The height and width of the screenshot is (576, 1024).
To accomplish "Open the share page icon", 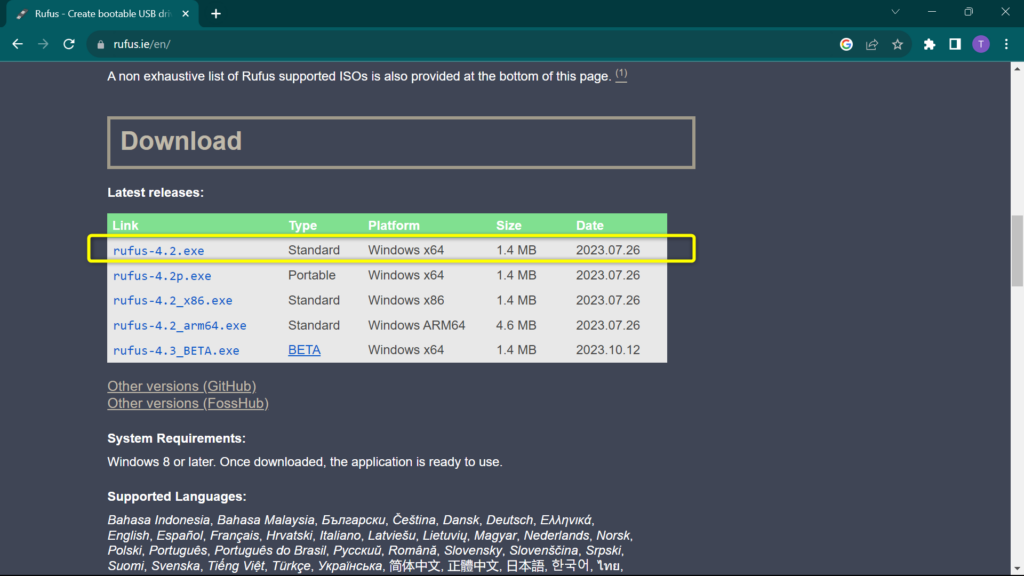I will [871, 44].
